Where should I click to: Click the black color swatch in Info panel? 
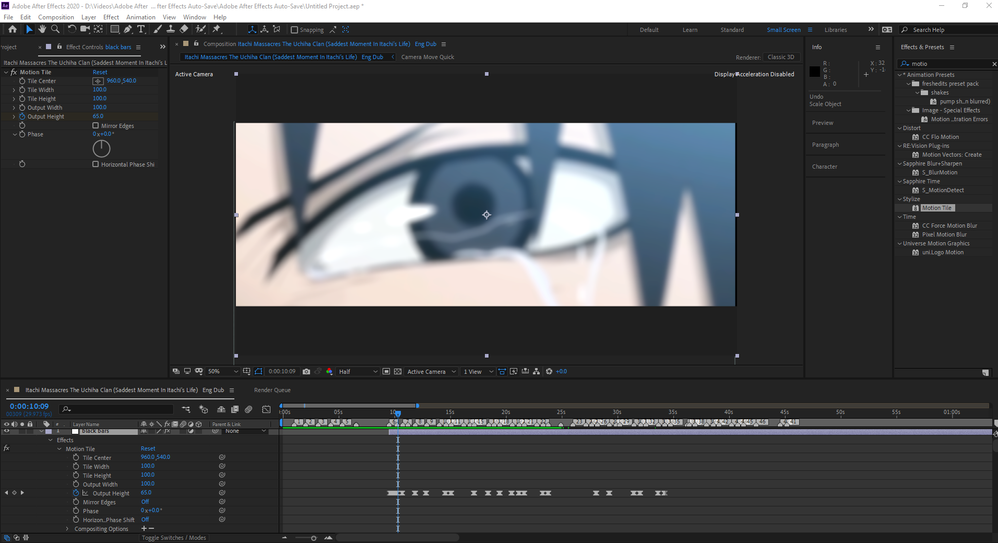815,71
